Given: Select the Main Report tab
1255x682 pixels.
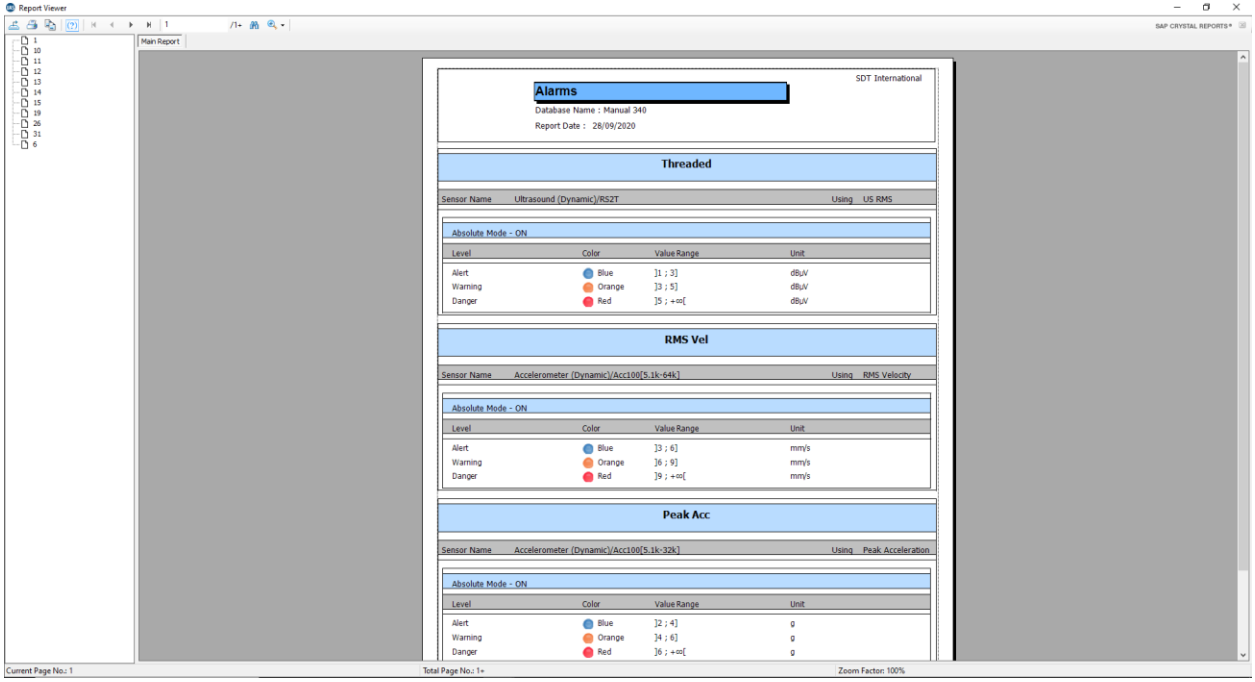Looking at the screenshot, I should click(x=160, y=42).
